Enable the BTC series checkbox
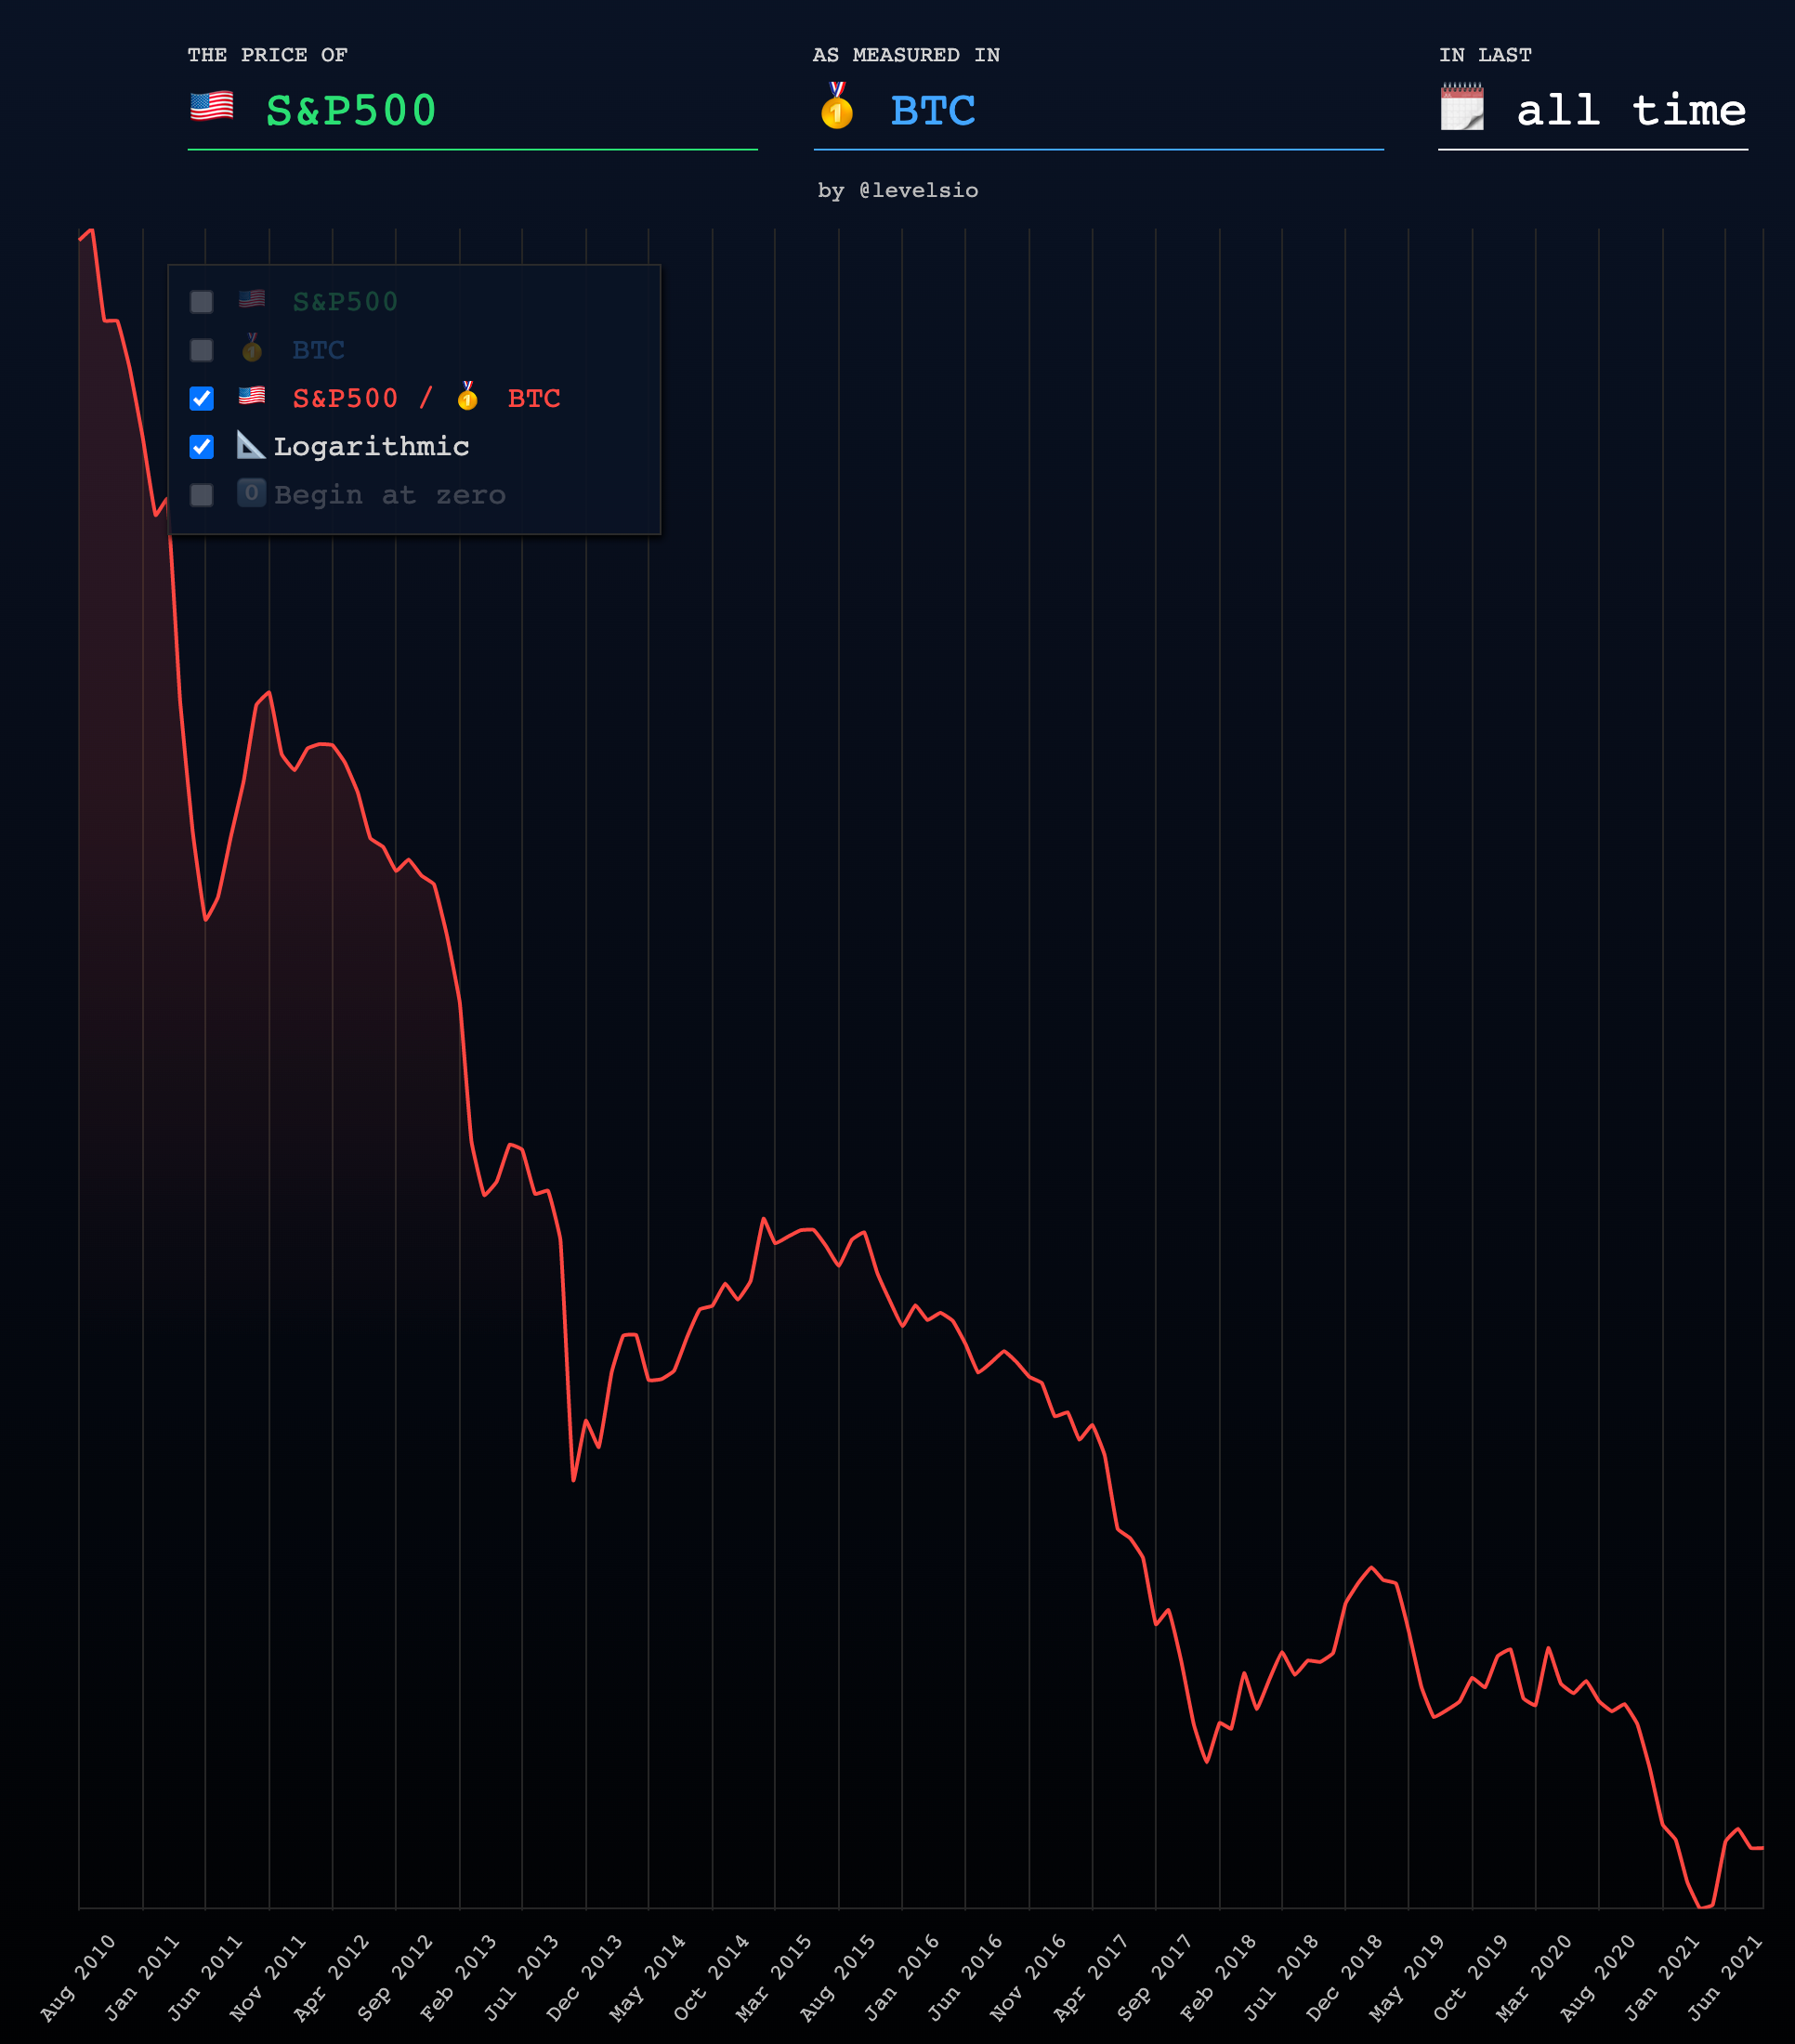Screen dimensions: 1795x2044 pyautogui.click(x=202, y=350)
